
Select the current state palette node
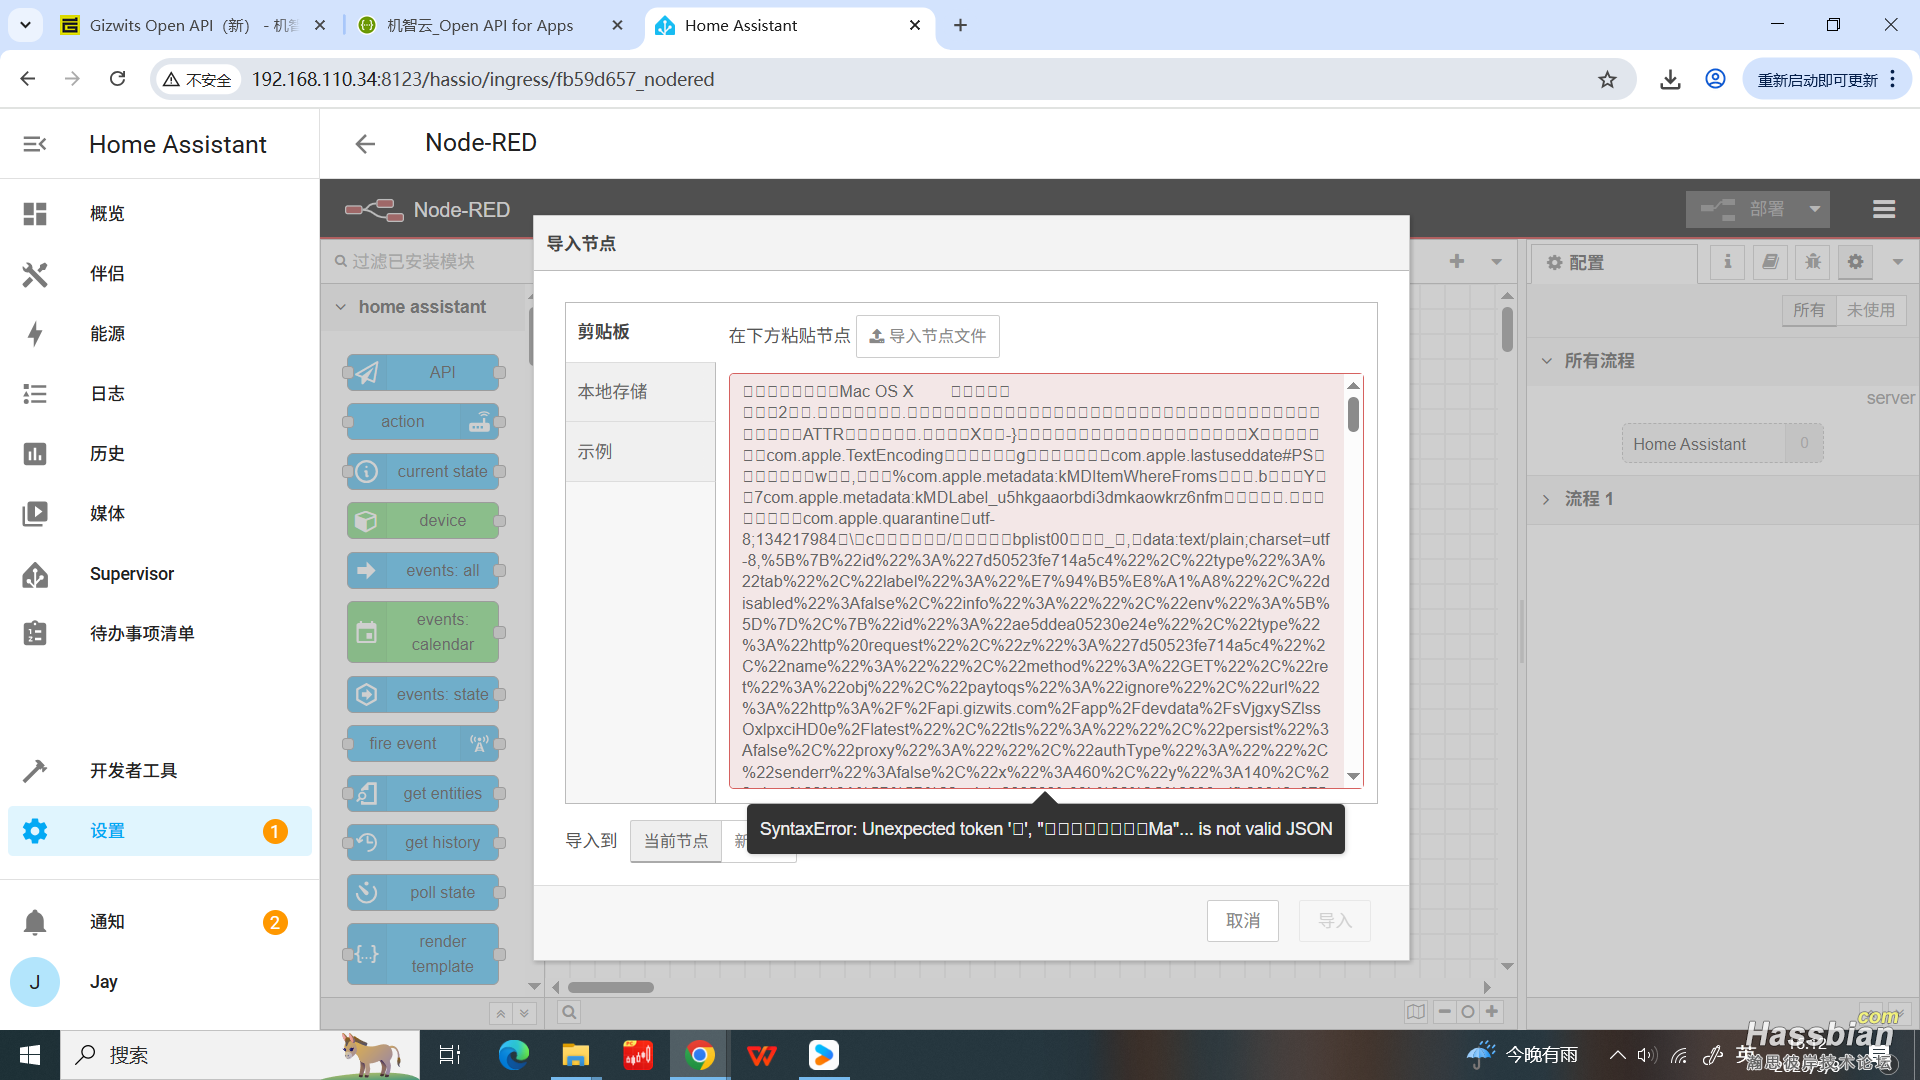(423, 472)
